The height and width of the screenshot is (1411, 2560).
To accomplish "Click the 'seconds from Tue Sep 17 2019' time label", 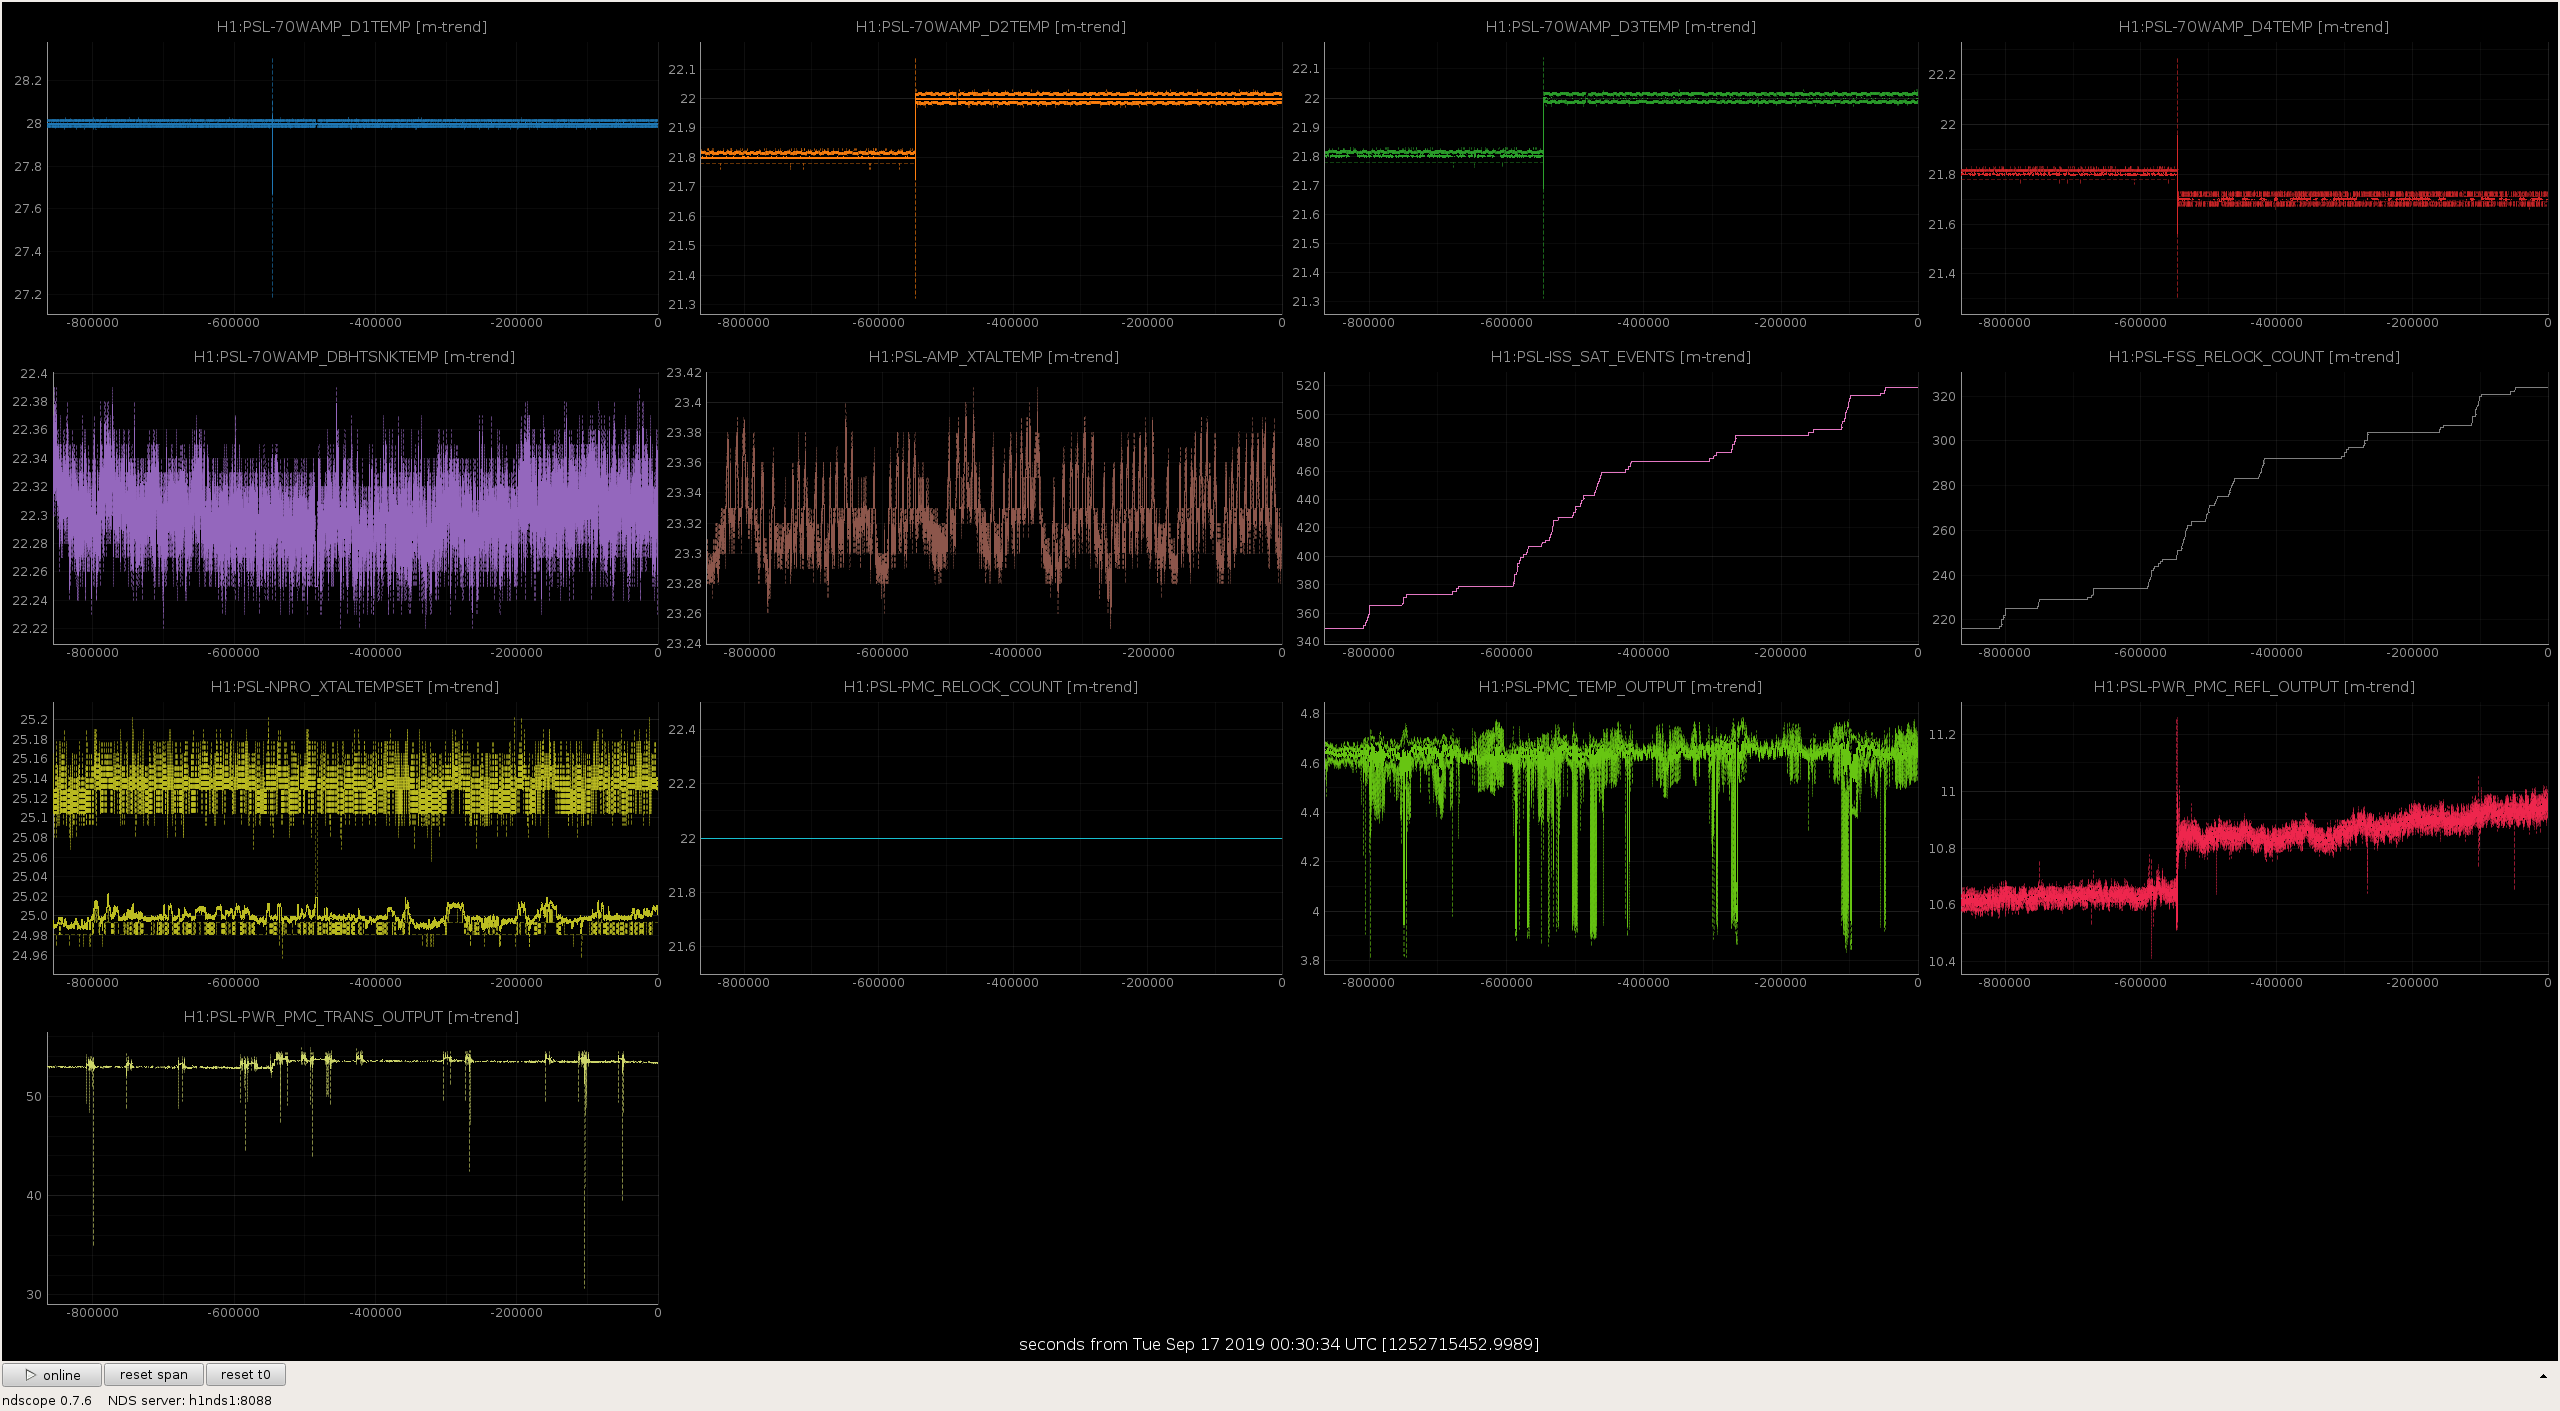I will point(1279,1344).
